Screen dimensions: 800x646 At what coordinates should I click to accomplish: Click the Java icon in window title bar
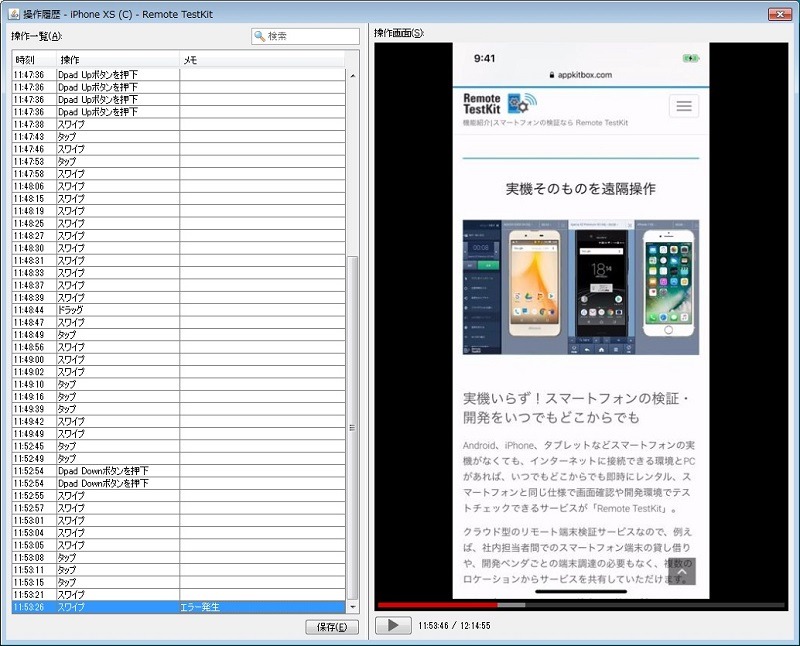(14, 14)
